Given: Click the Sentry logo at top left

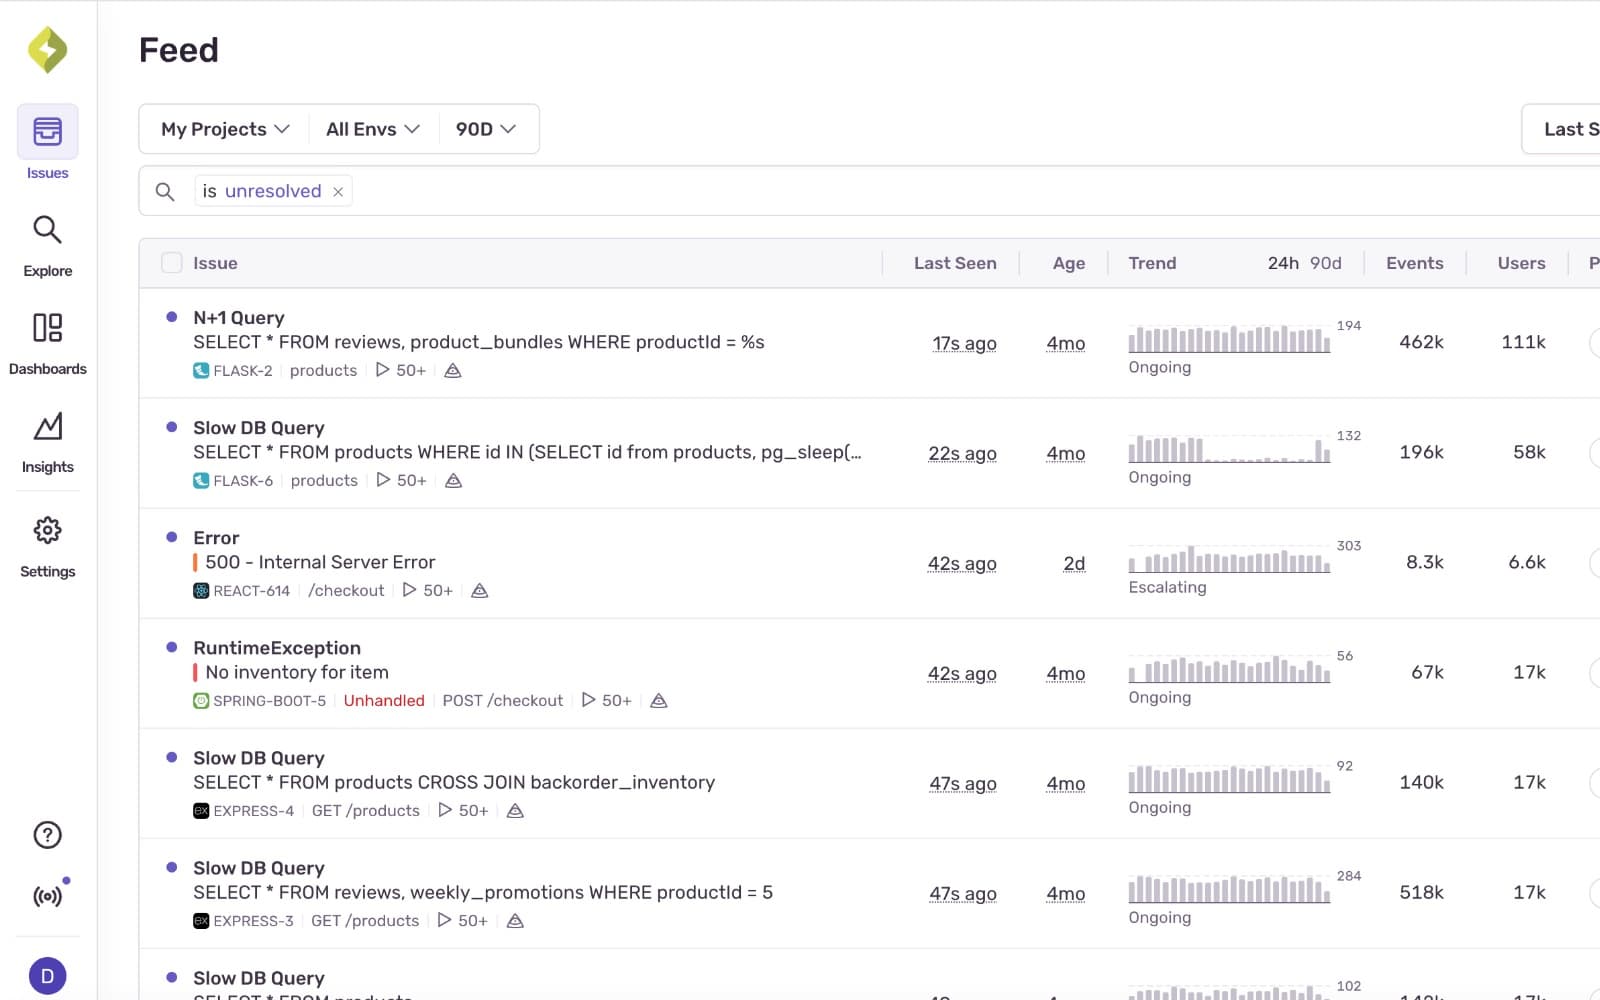Looking at the screenshot, I should tap(47, 50).
